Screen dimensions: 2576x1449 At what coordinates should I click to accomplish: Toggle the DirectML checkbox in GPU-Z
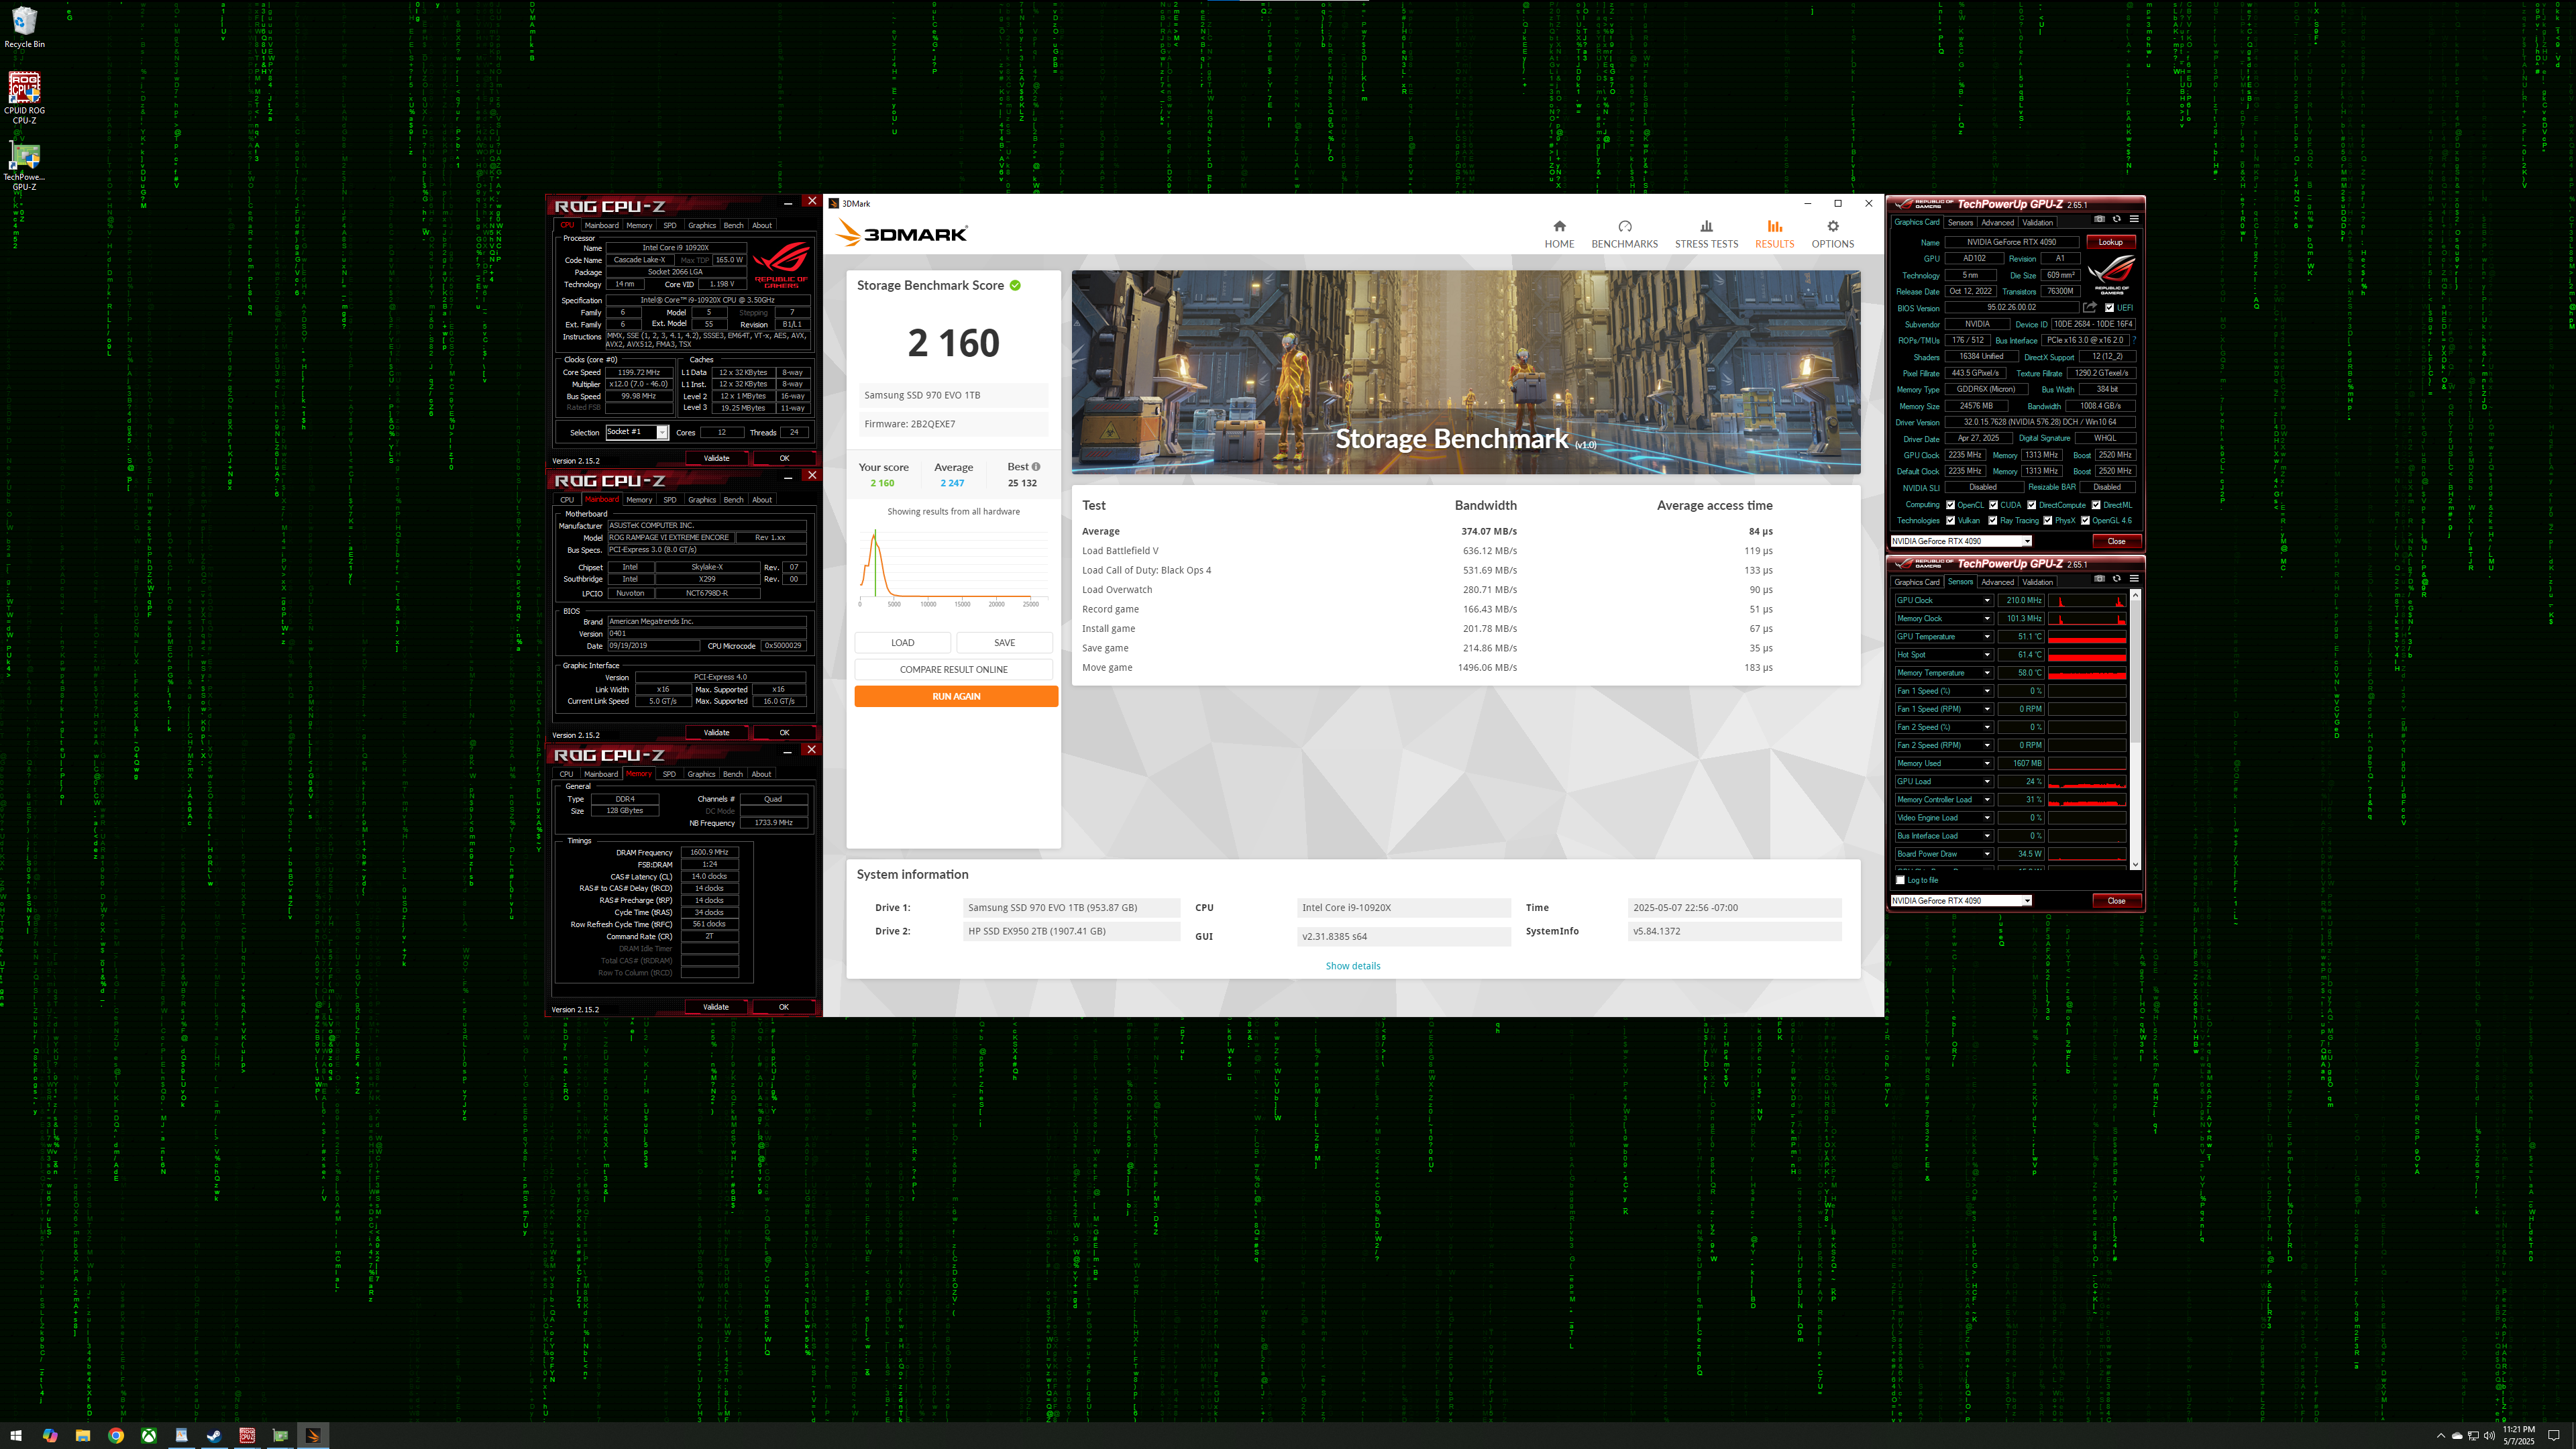click(2096, 505)
